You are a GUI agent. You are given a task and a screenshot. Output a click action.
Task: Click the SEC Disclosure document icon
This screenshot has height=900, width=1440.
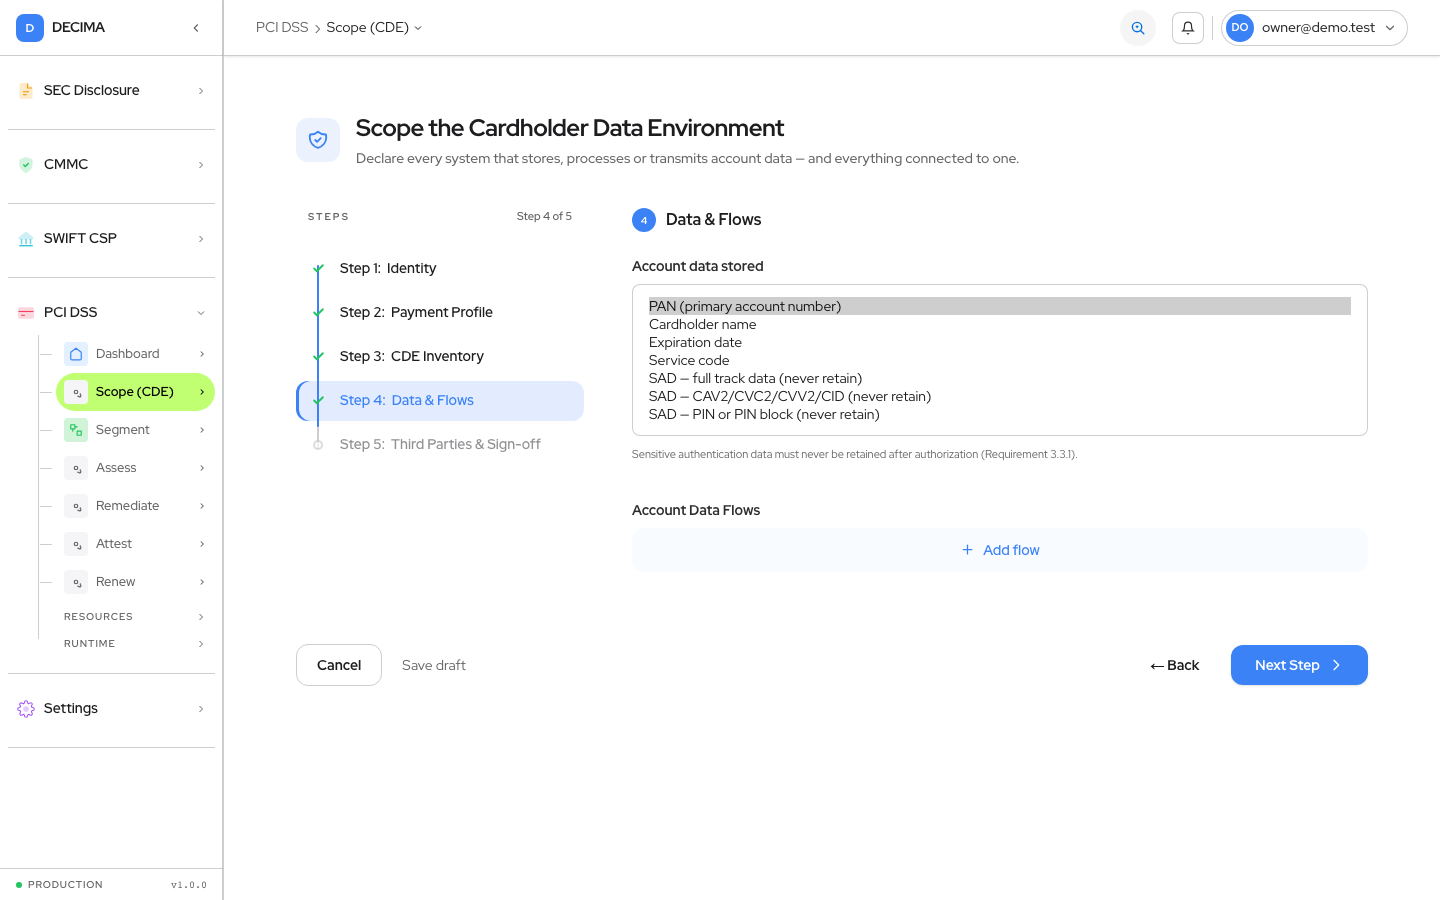click(26, 91)
